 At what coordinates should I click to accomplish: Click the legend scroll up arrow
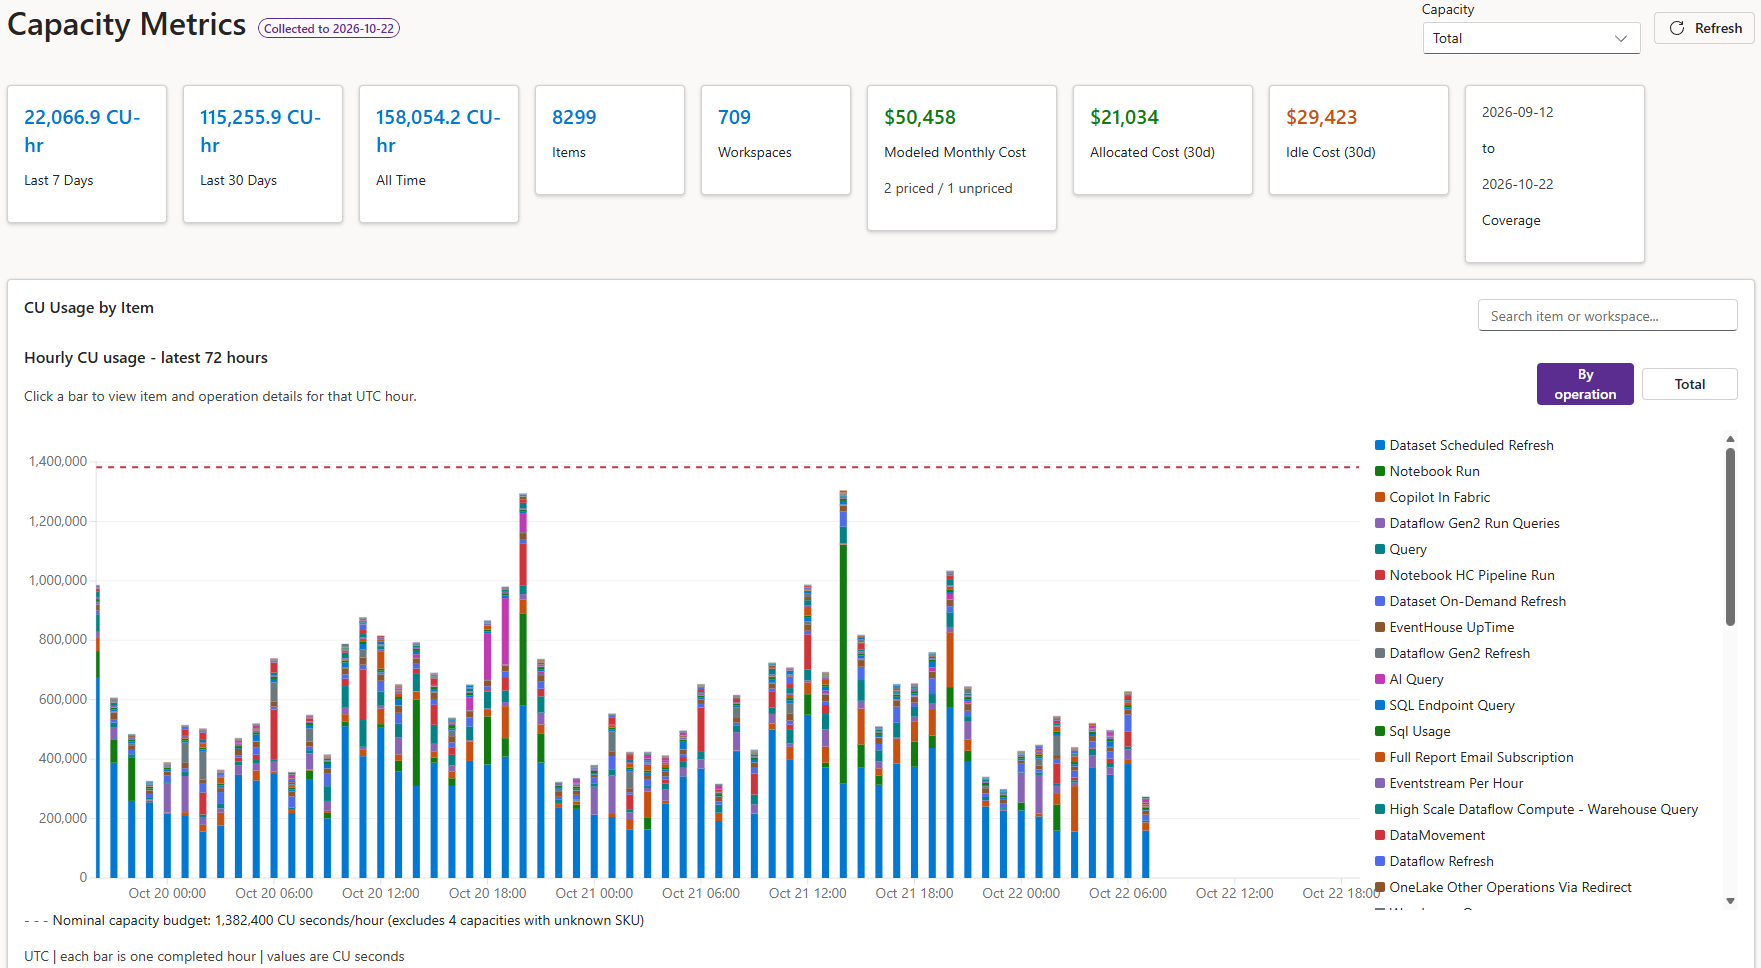point(1730,439)
